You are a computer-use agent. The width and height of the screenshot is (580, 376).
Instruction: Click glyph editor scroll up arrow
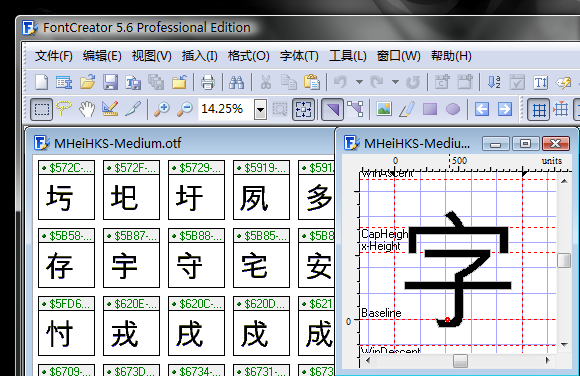click(564, 181)
